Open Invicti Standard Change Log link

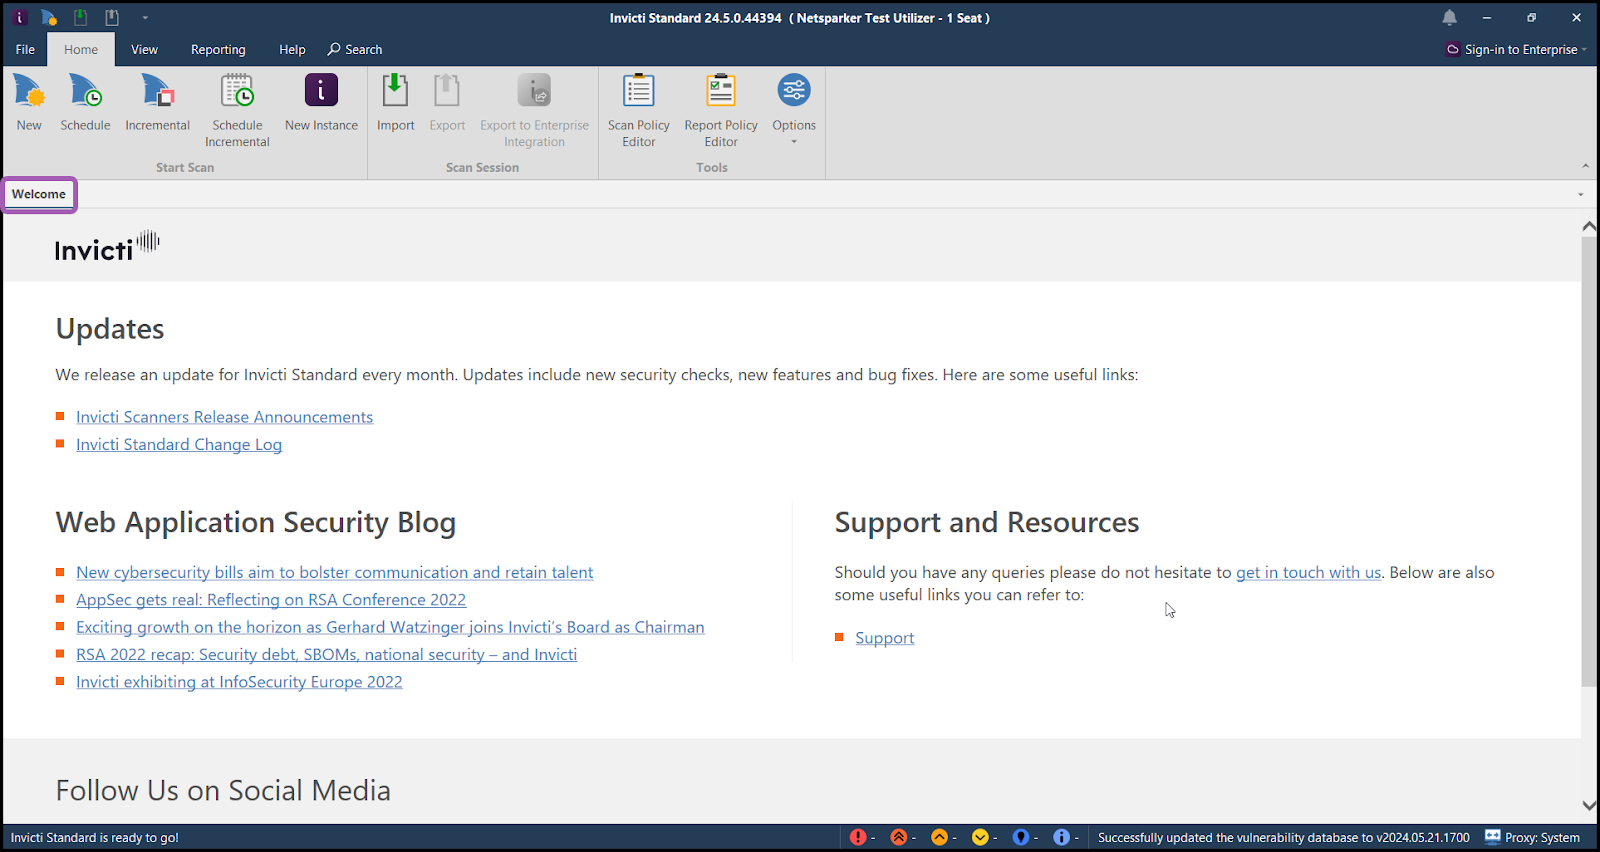[x=179, y=445]
